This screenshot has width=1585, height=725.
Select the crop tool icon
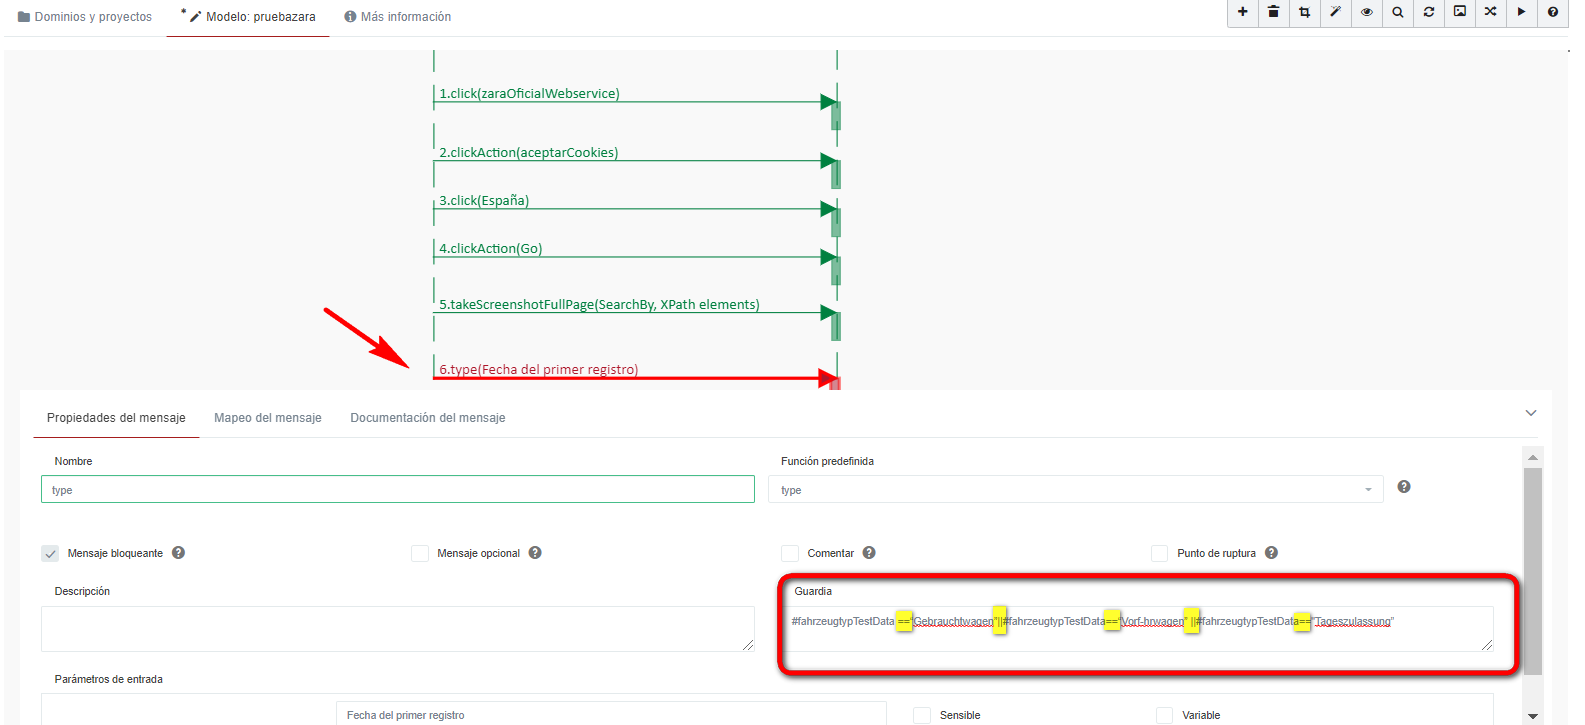tap(1304, 12)
